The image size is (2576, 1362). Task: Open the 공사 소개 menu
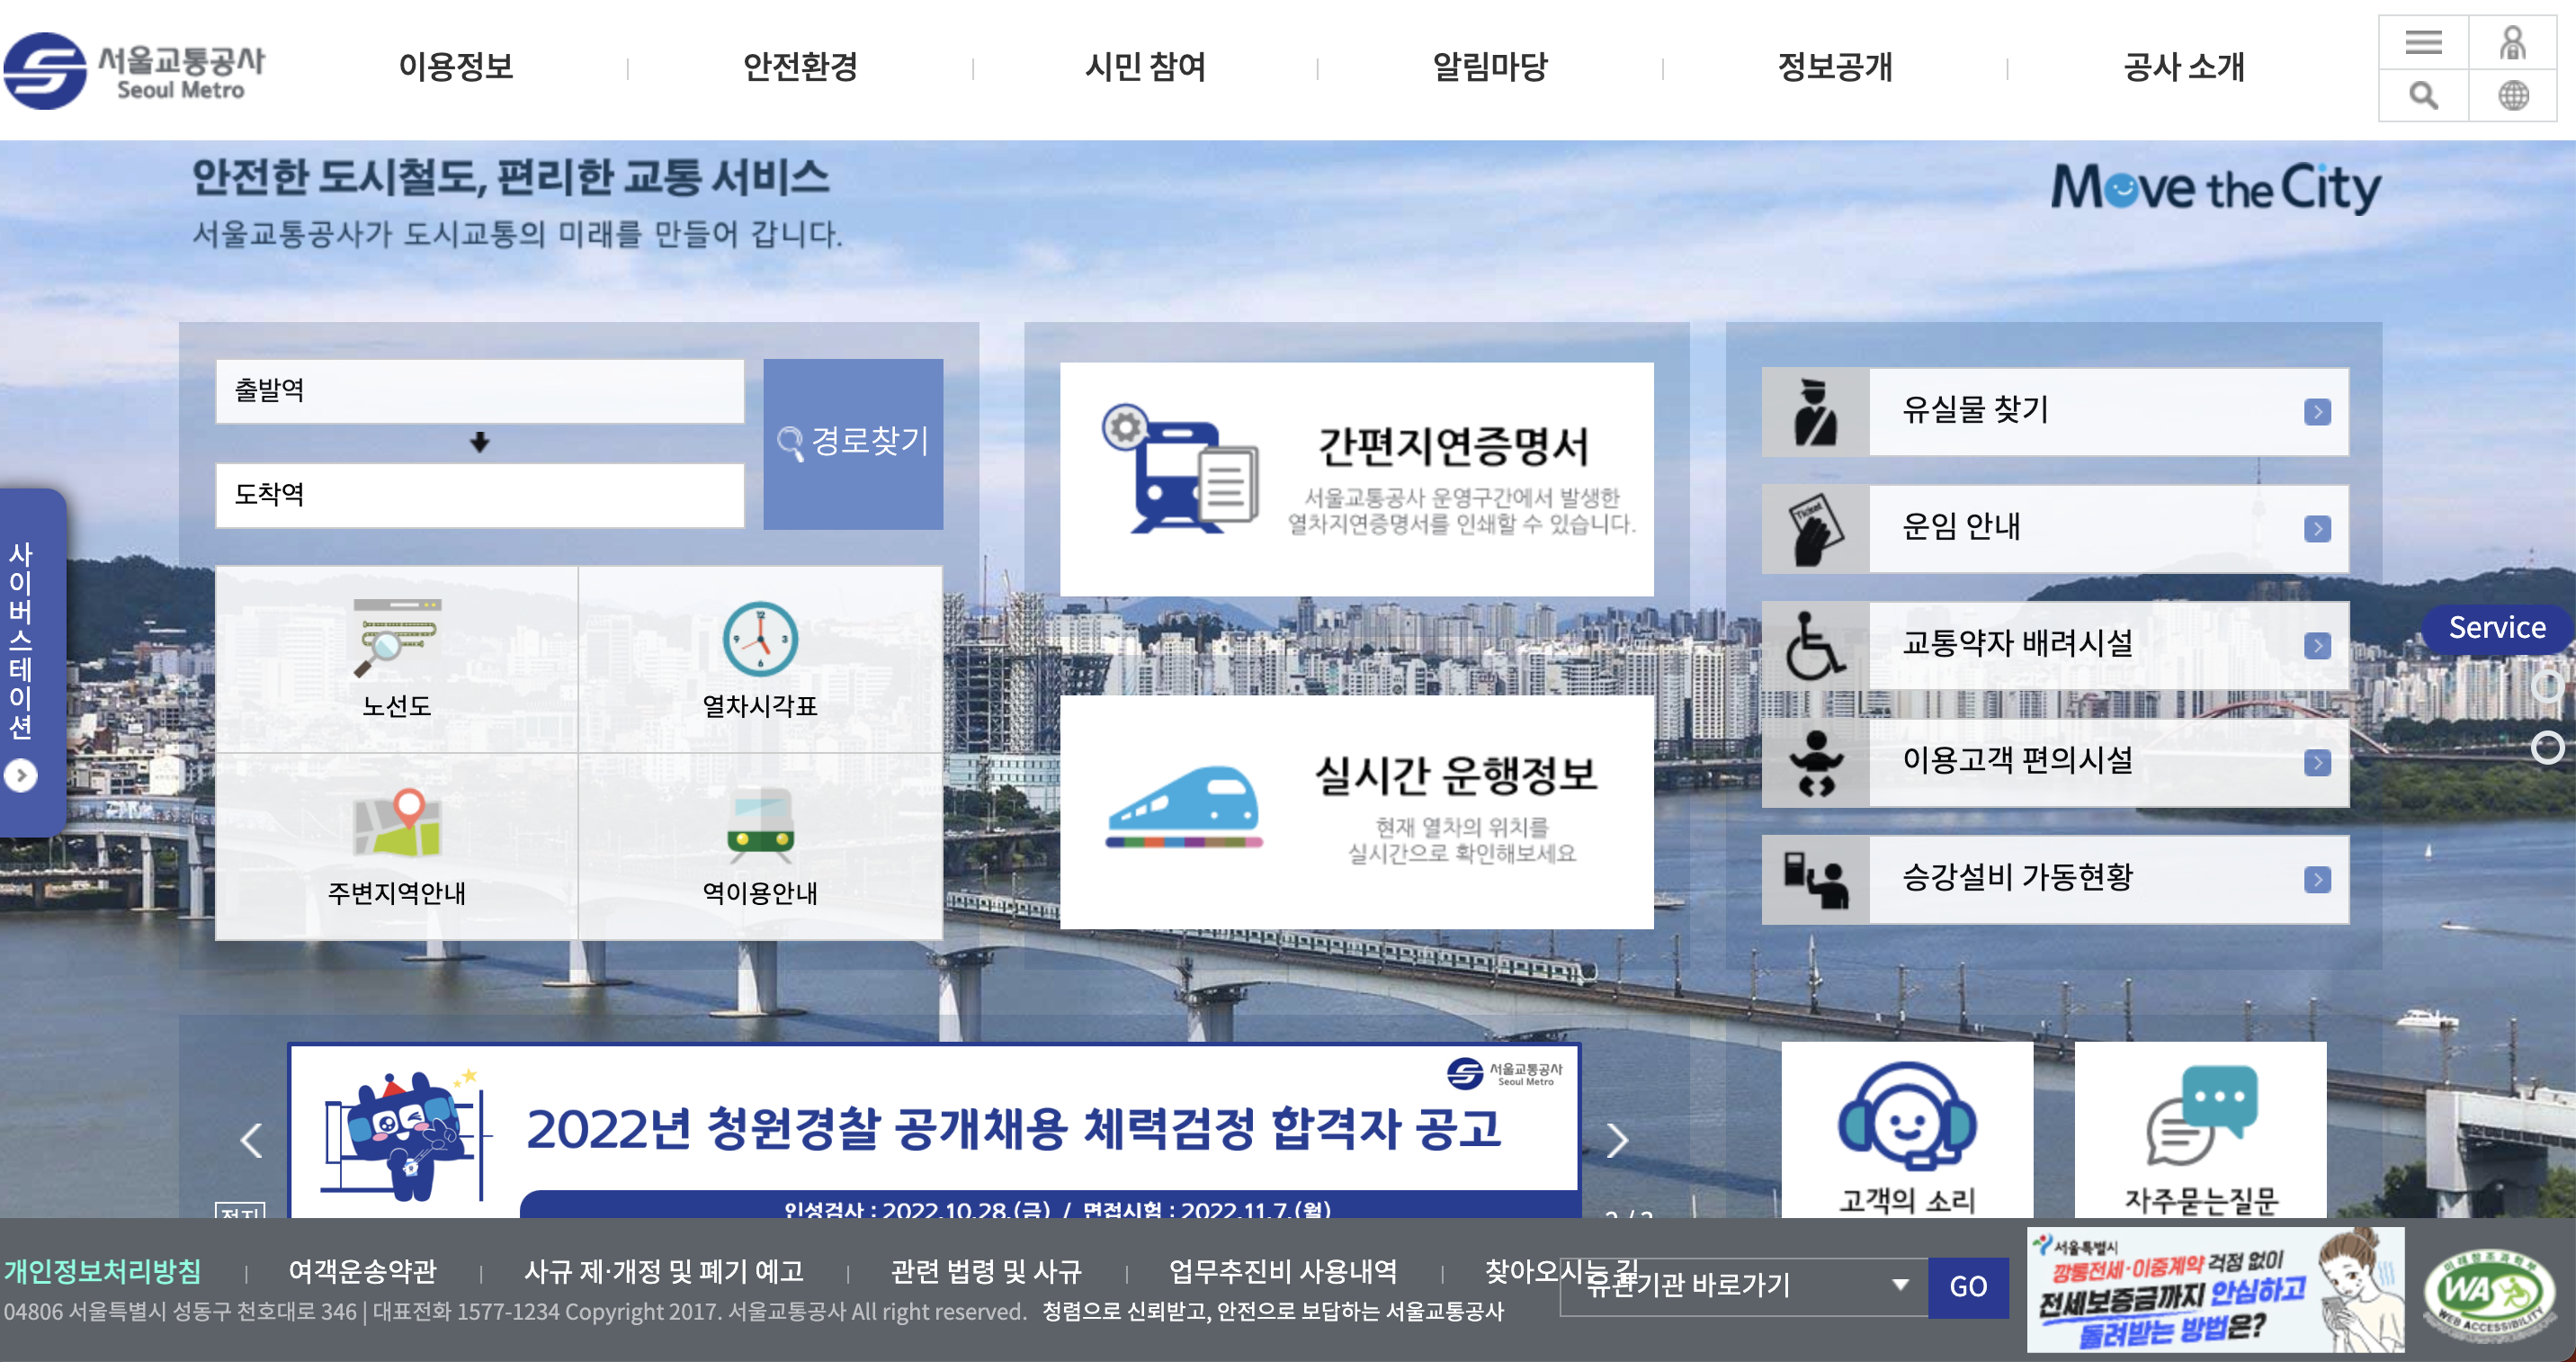click(2182, 68)
